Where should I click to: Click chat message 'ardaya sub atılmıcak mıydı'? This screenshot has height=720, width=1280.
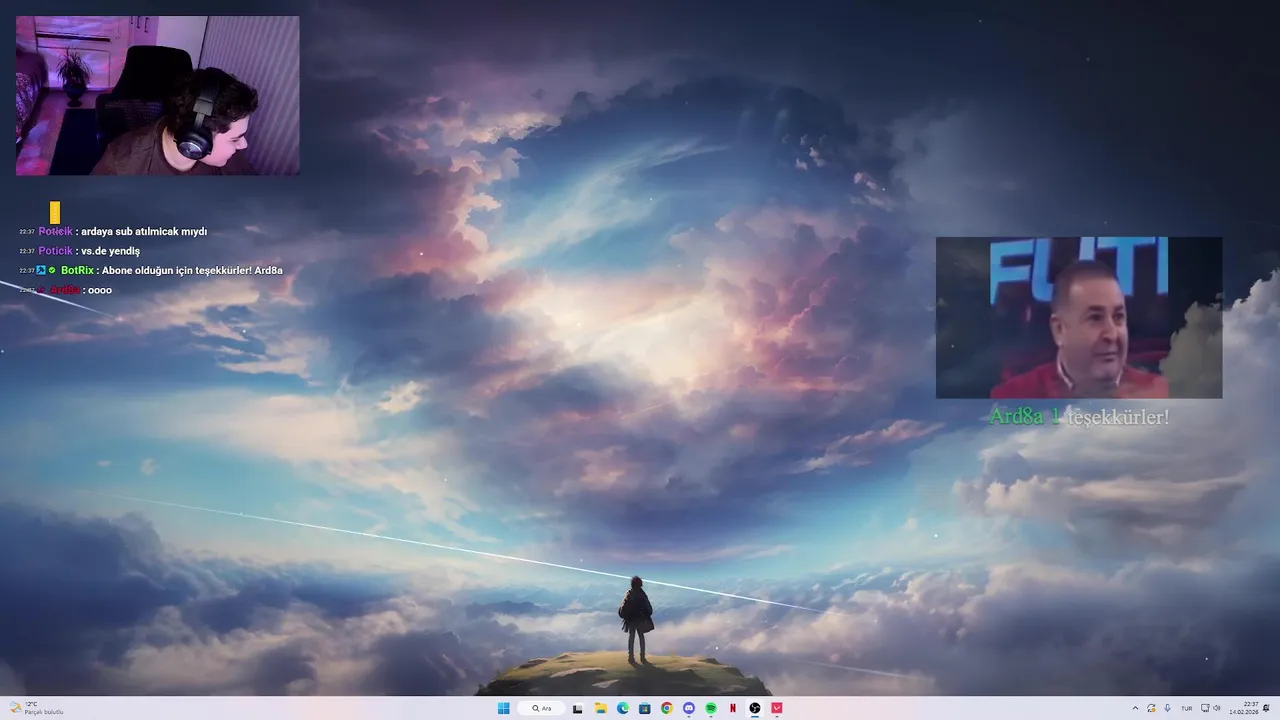144,232
